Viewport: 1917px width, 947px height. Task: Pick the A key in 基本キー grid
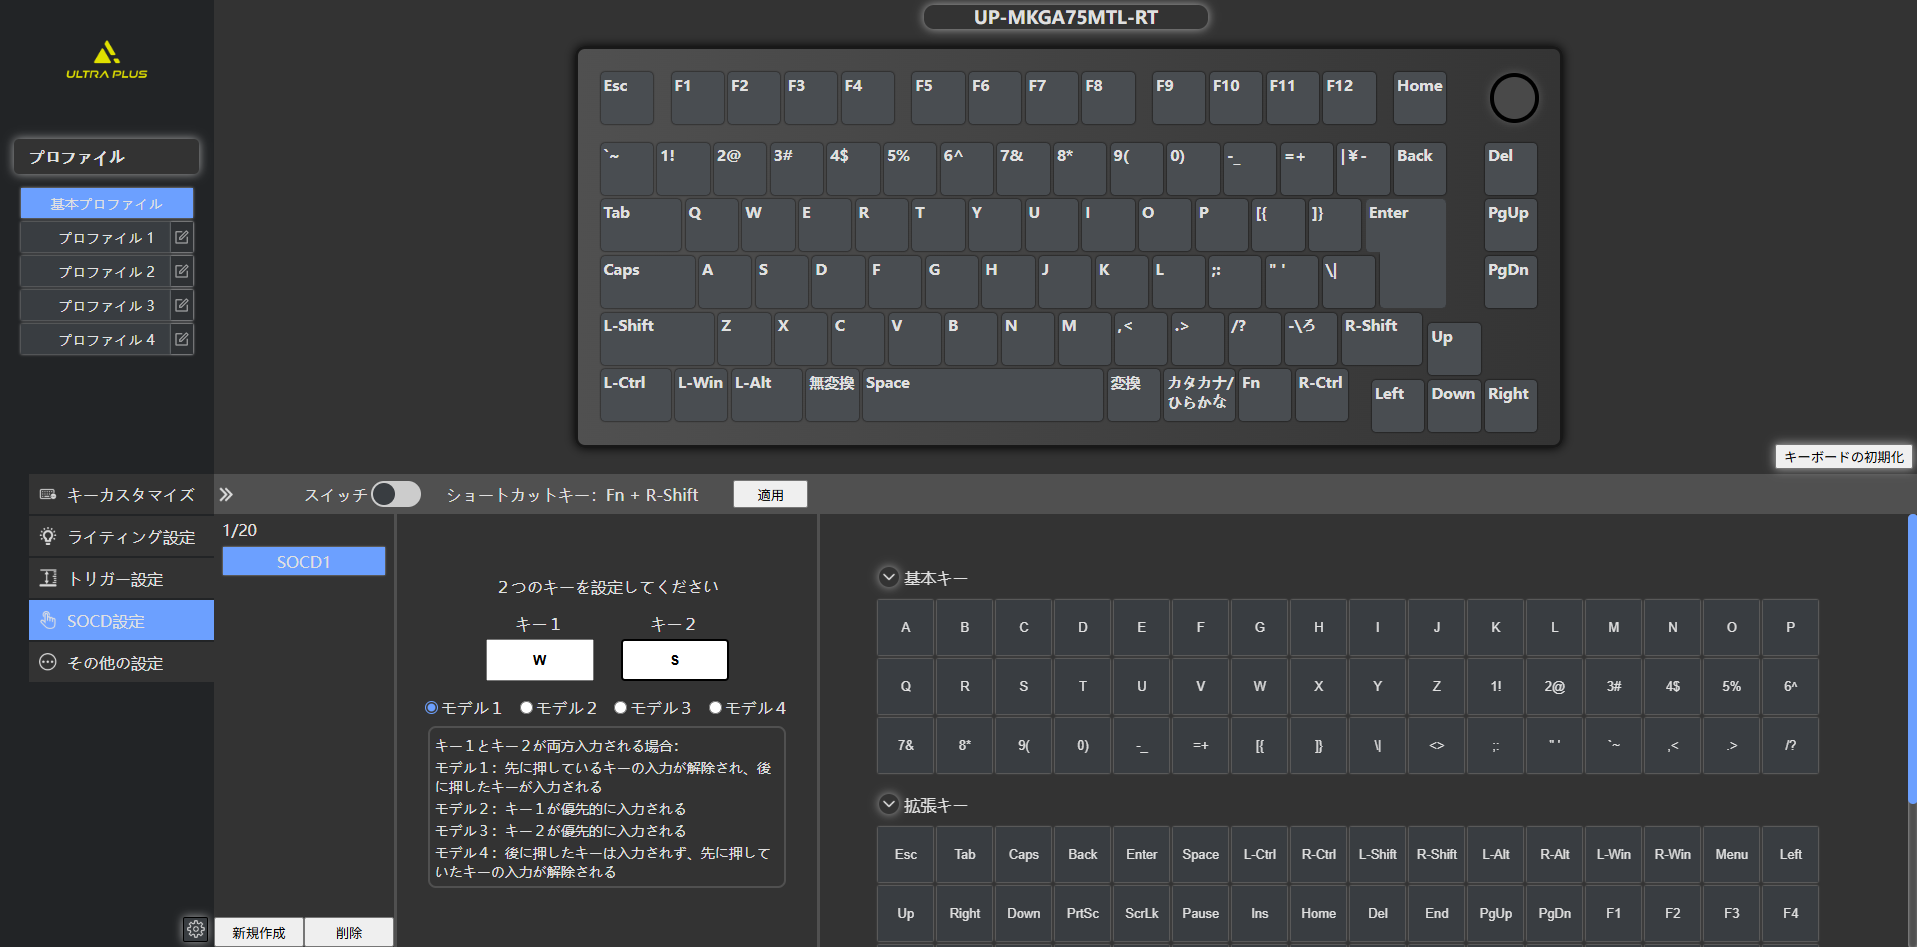906,627
